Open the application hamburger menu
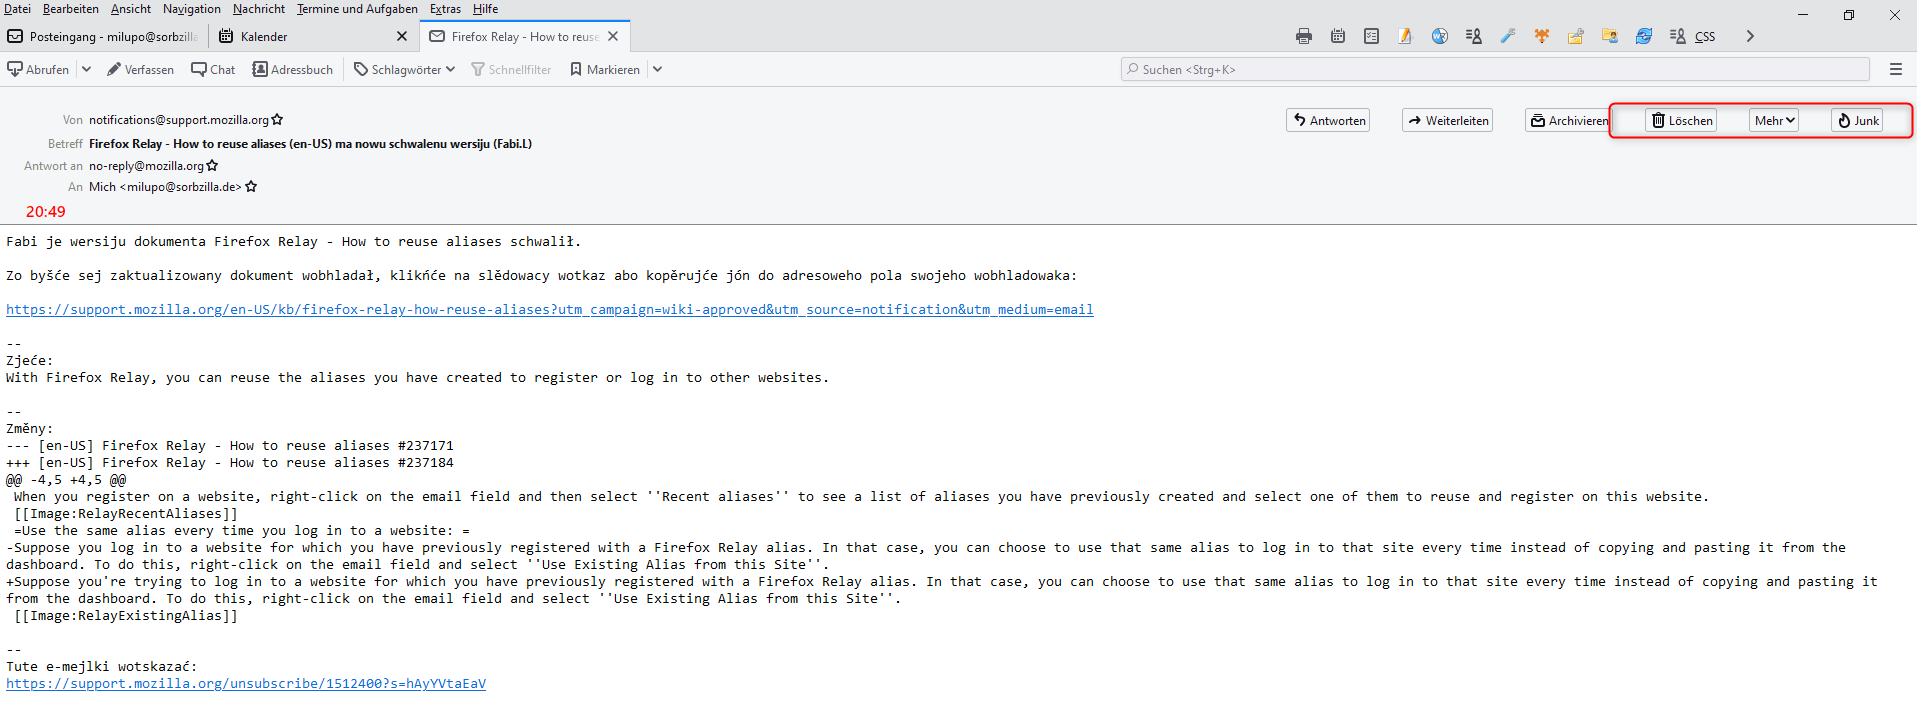The height and width of the screenshot is (706, 1917). (1896, 69)
